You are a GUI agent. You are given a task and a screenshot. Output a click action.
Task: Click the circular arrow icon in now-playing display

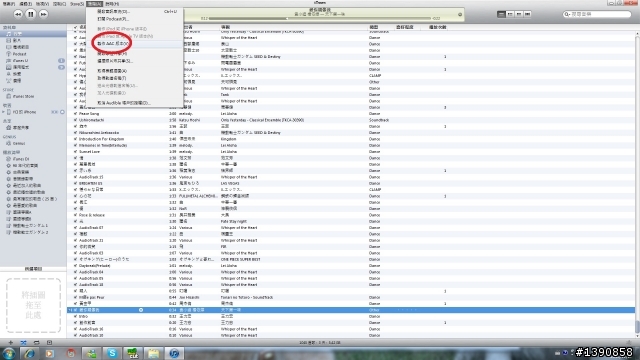[x=460, y=15]
